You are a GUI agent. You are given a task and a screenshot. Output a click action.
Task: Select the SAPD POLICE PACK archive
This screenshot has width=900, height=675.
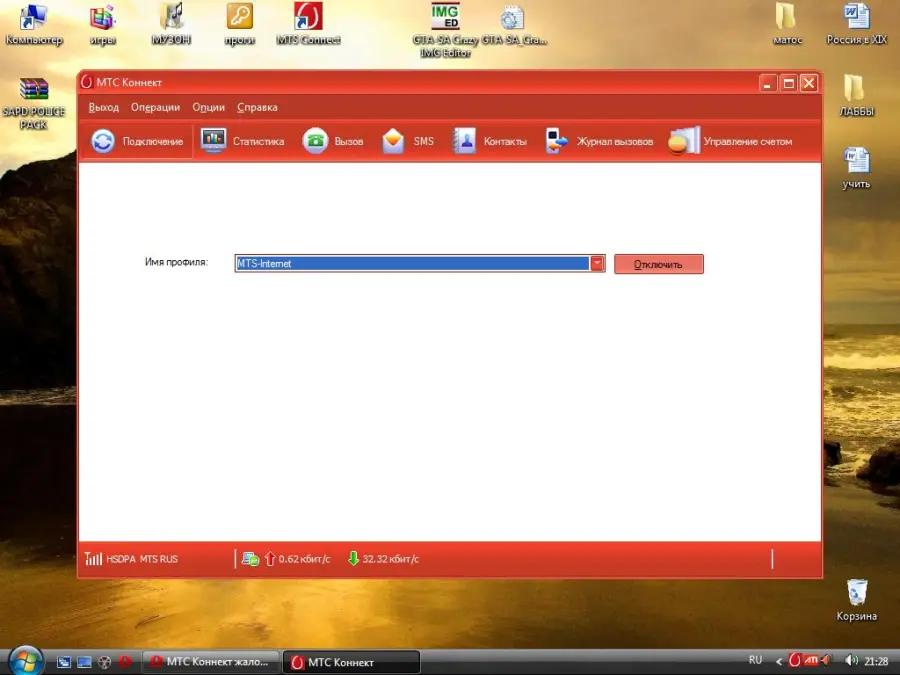pos(33,103)
